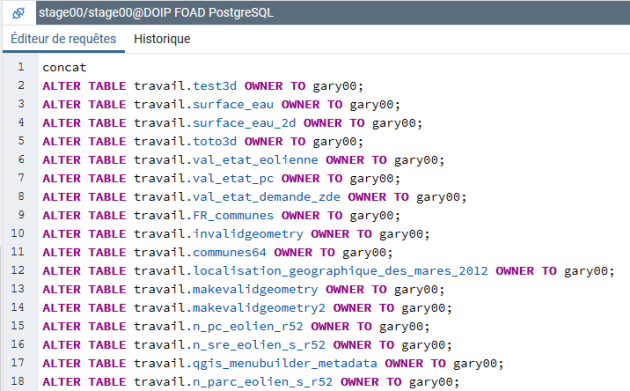Click gary00 at the end of line 2
Viewport: 630px width, 391px height.
pyautogui.click(x=335, y=86)
